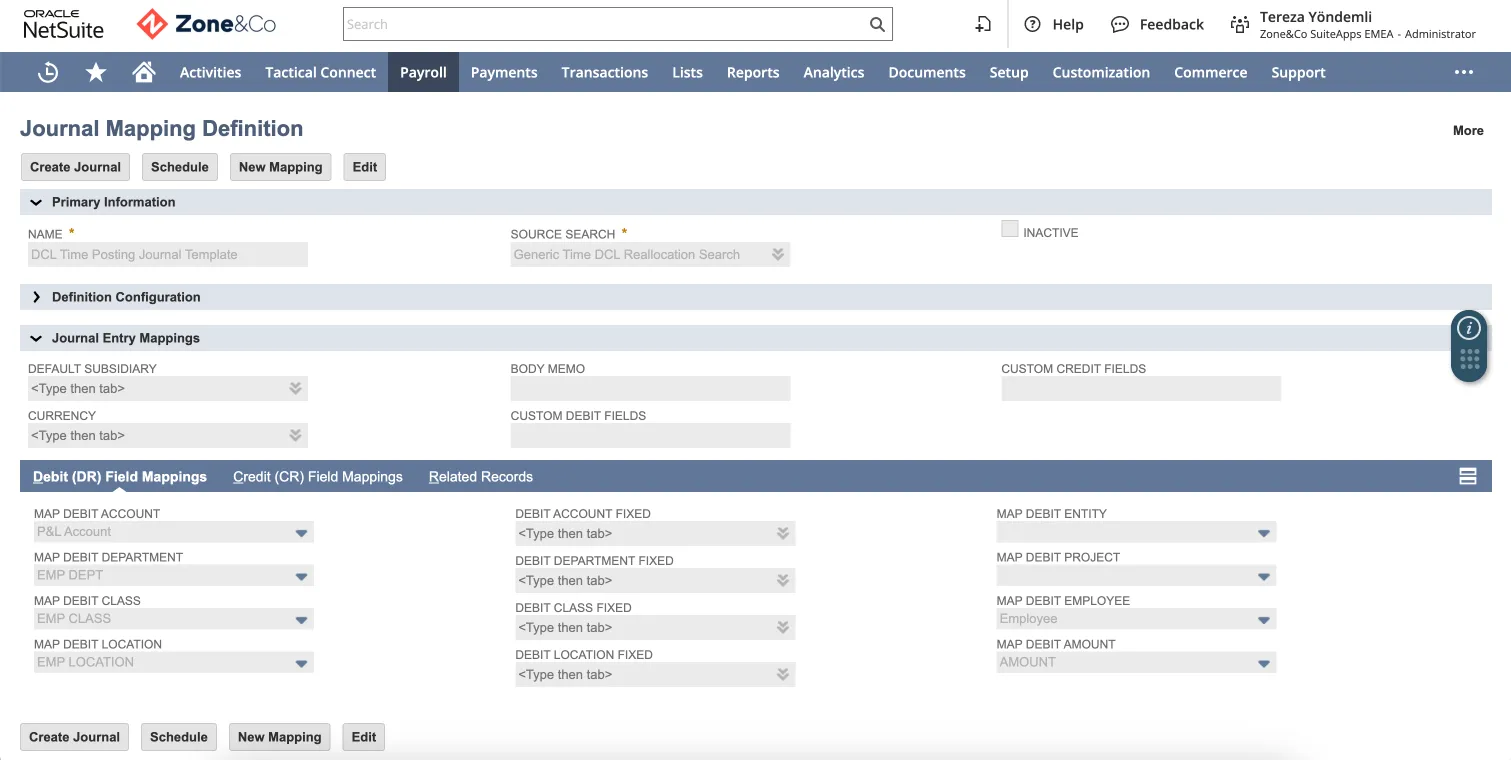Click the bottom Schedule button
1511x760 pixels.
179,737
